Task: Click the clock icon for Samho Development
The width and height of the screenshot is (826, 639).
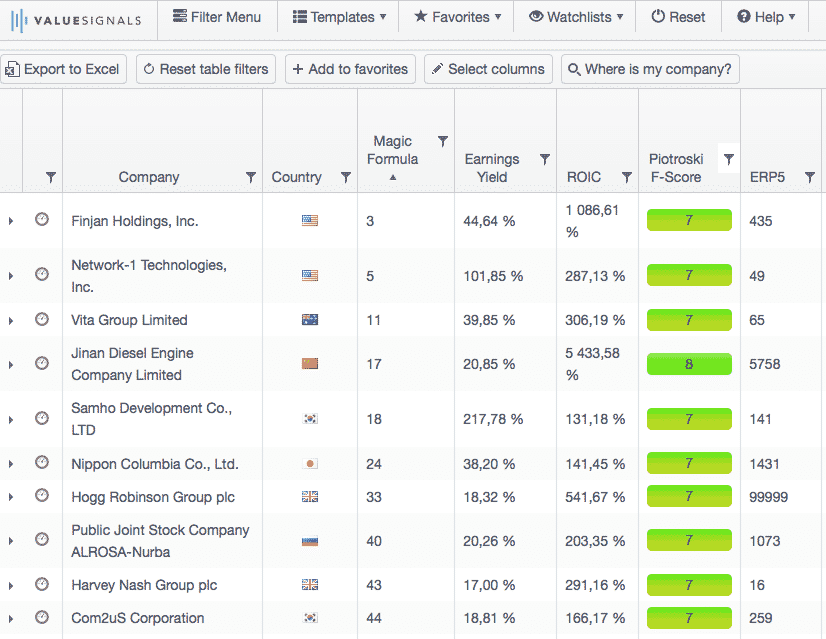Action: pyautogui.click(x=42, y=418)
